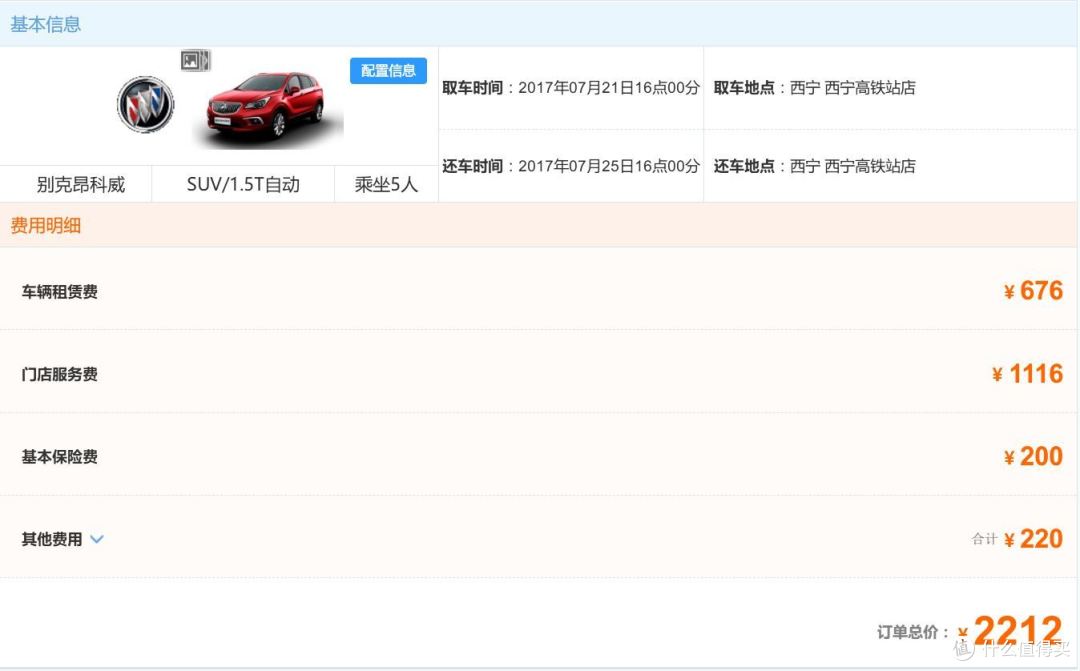The height and width of the screenshot is (671, 1080).
Task: Click the 还车时间 2017年07月25日 value
Action: coord(608,166)
